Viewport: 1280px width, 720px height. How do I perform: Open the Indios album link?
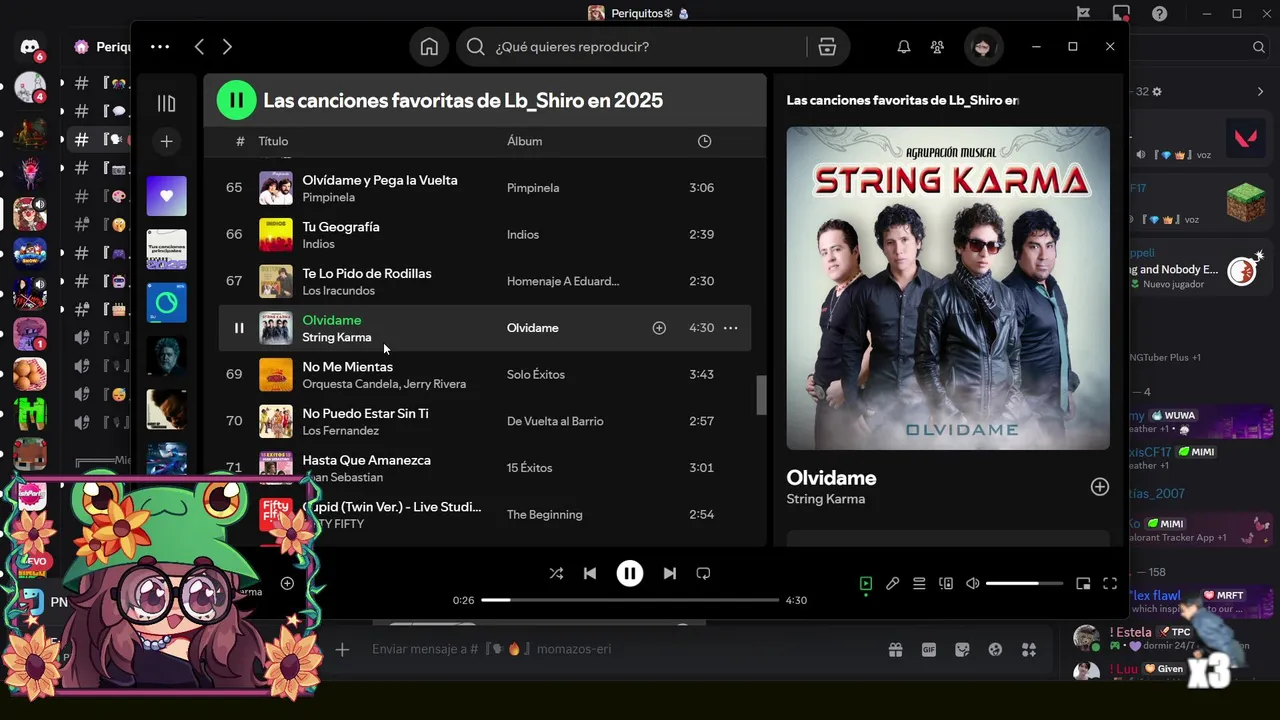pyautogui.click(x=523, y=234)
